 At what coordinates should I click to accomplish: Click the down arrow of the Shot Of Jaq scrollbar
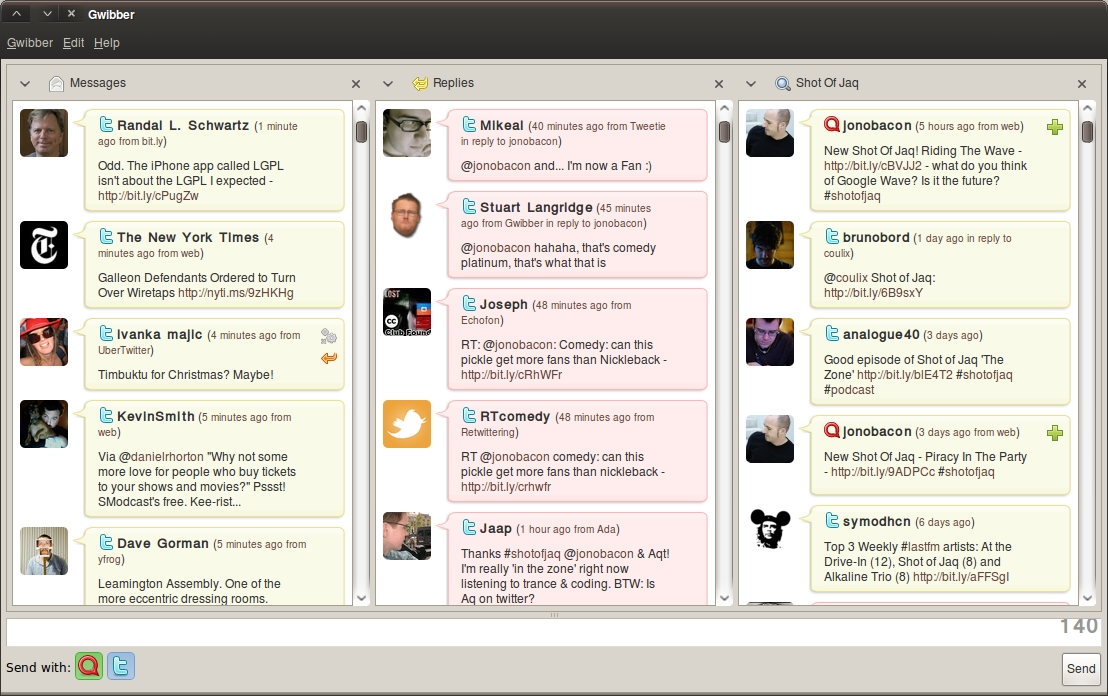coord(1088,598)
